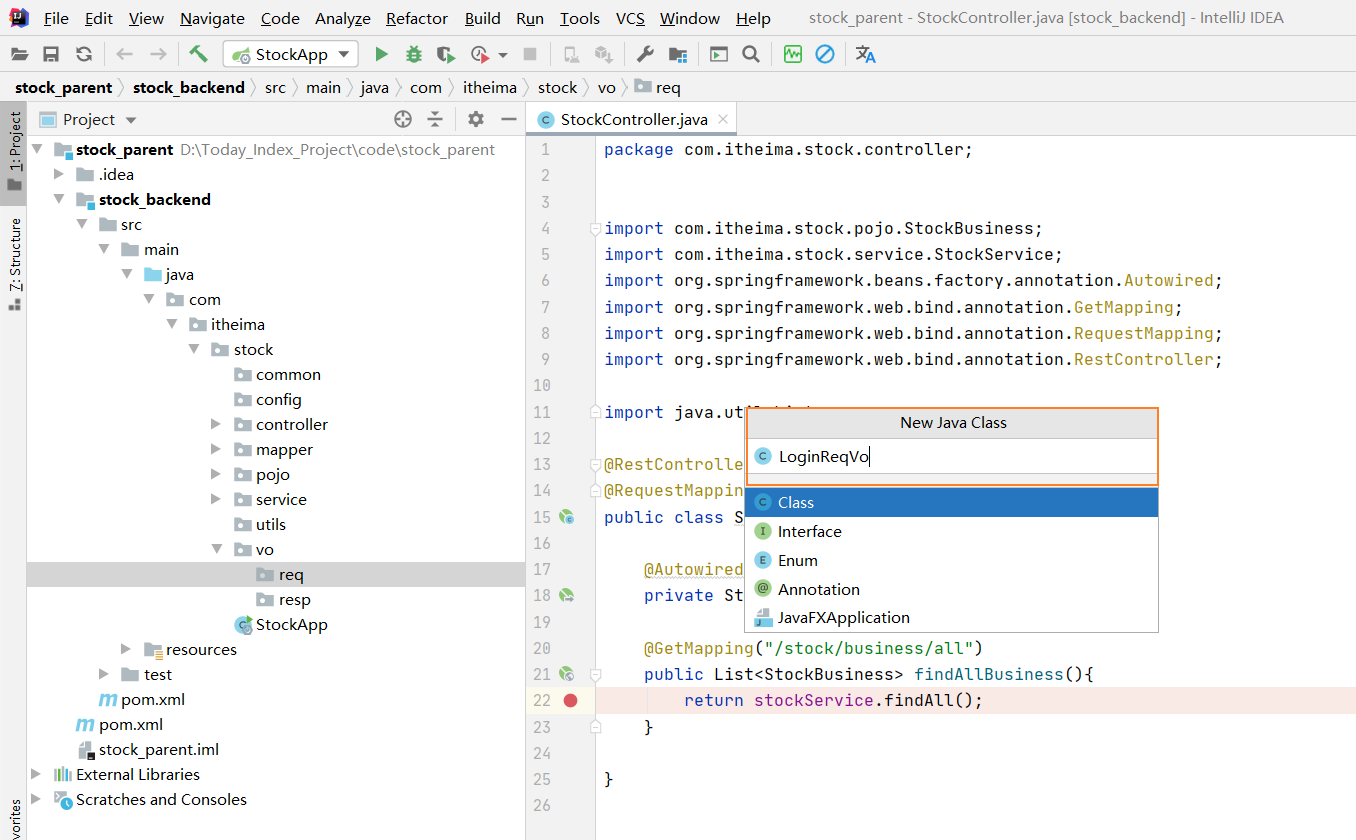Click the Stop square icon
Screen dimensions: 1356x840
click(x=530, y=54)
